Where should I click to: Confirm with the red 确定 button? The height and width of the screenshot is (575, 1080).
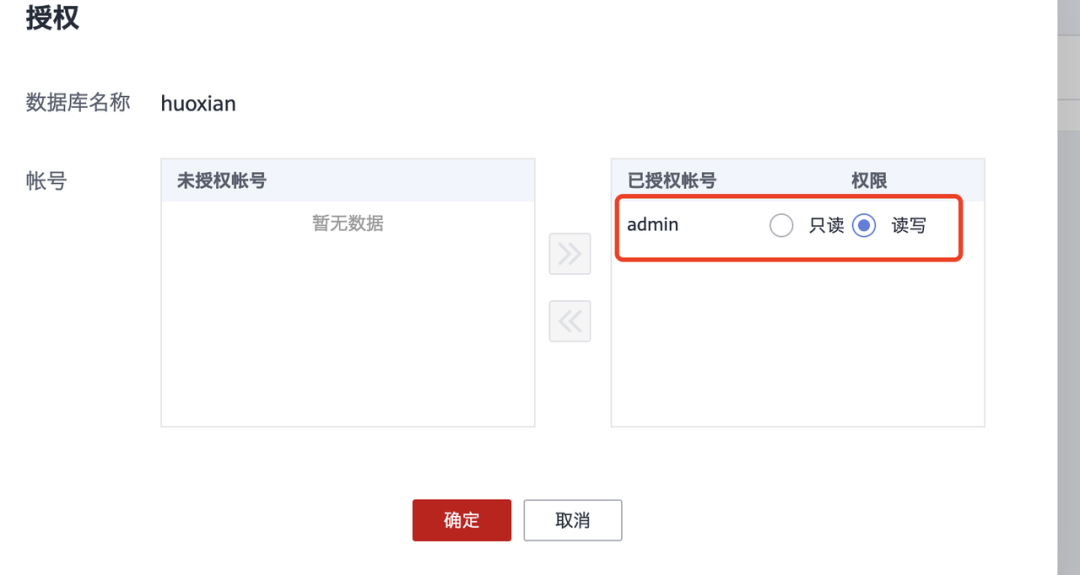[461, 520]
